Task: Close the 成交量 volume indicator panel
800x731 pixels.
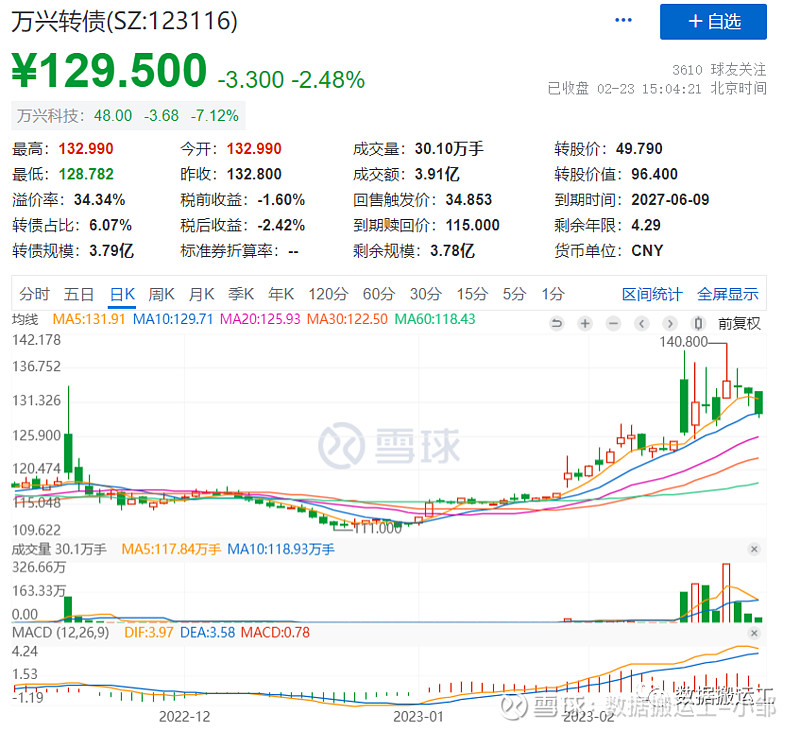Action: (754, 549)
